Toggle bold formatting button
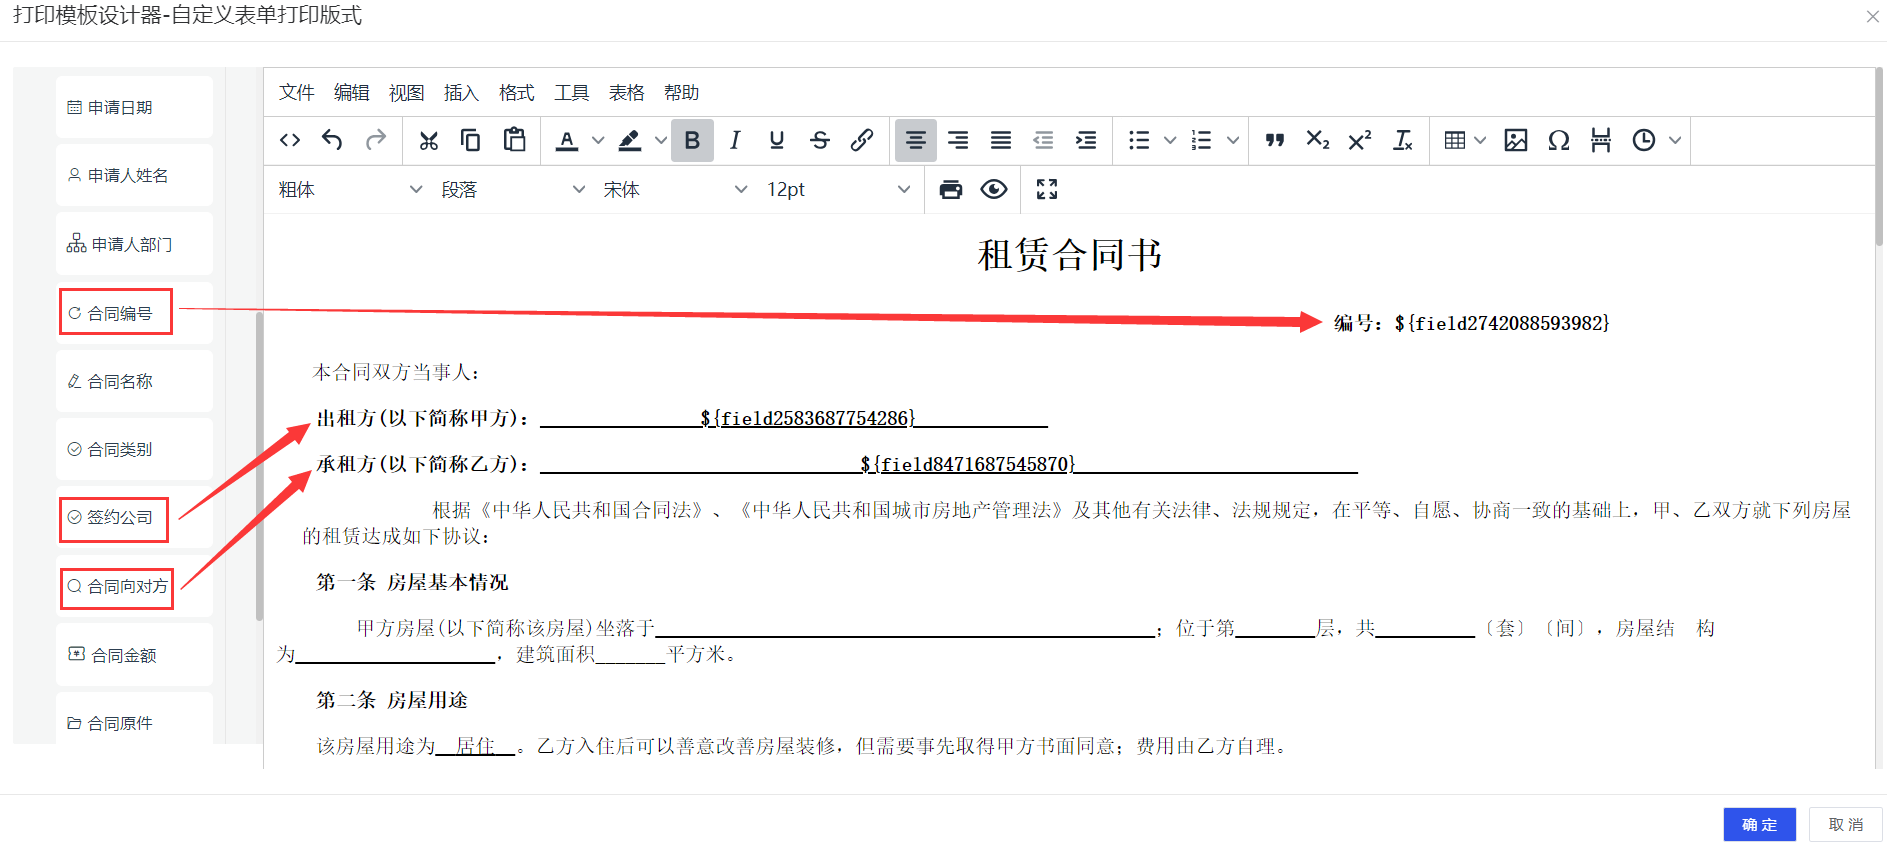Image resolution: width=1887 pixels, height=845 pixels. tap(692, 141)
